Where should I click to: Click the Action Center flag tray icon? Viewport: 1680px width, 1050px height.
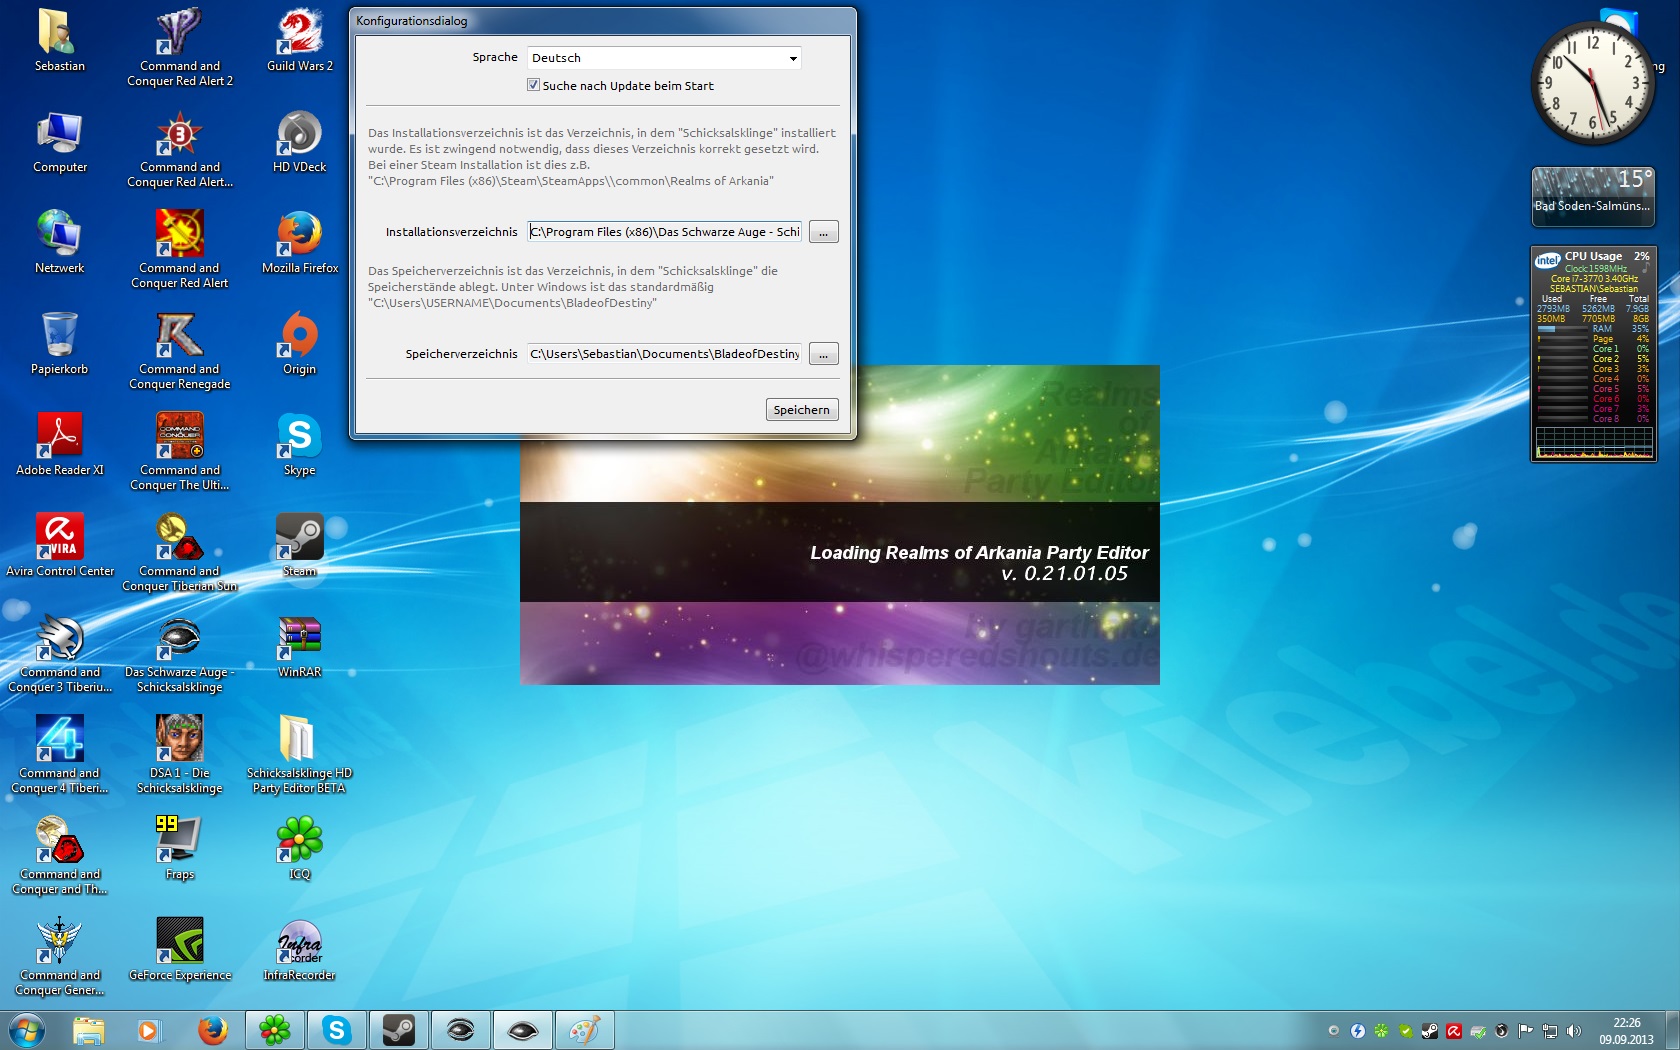tap(1526, 1031)
